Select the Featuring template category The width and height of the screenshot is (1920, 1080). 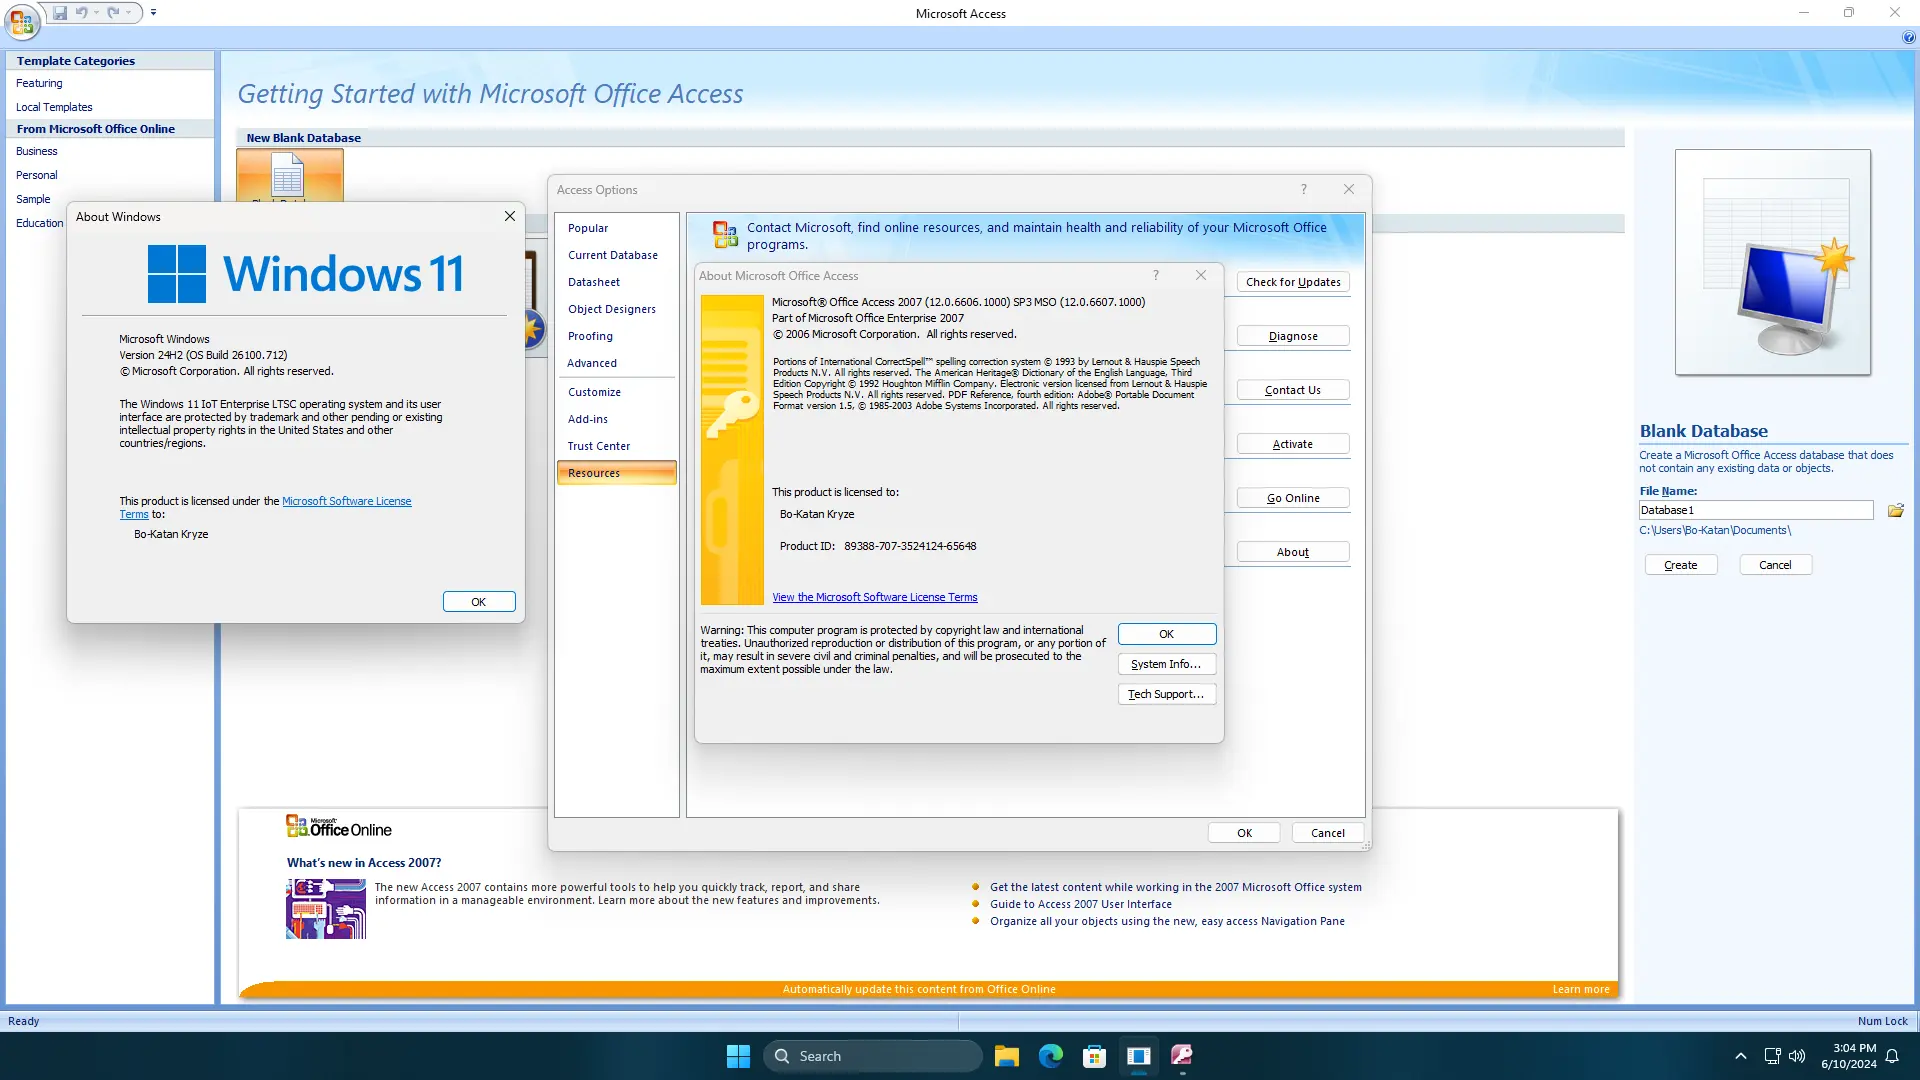[x=39, y=83]
